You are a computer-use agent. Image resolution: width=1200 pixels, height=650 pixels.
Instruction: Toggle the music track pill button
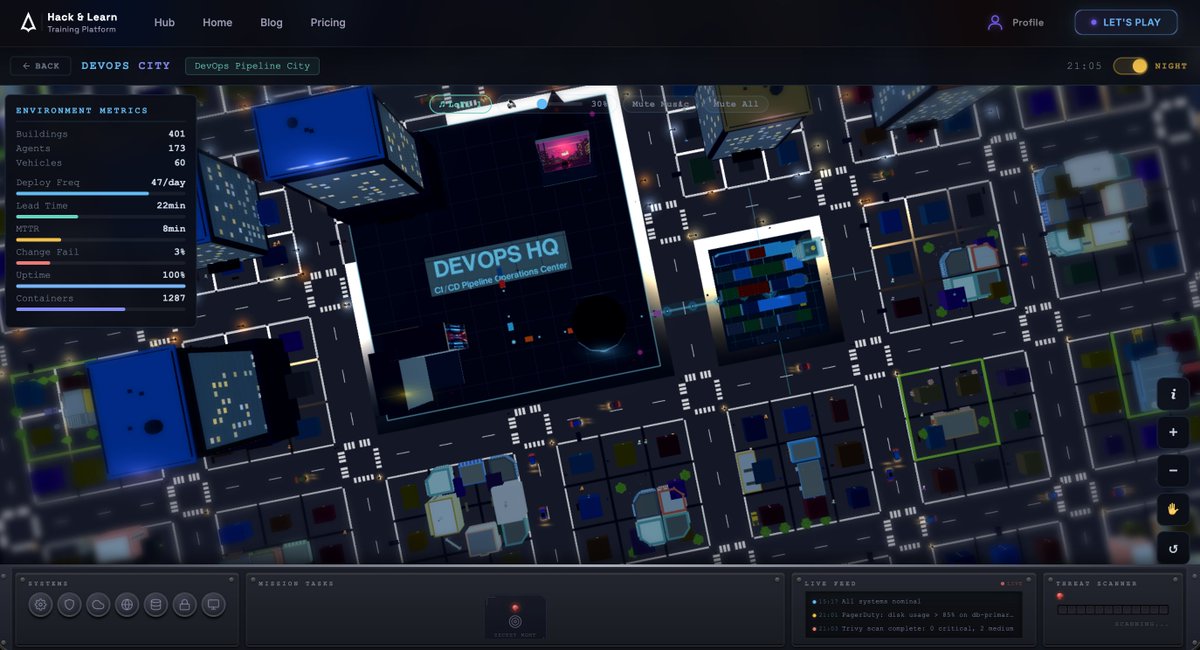pyautogui.click(x=461, y=104)
